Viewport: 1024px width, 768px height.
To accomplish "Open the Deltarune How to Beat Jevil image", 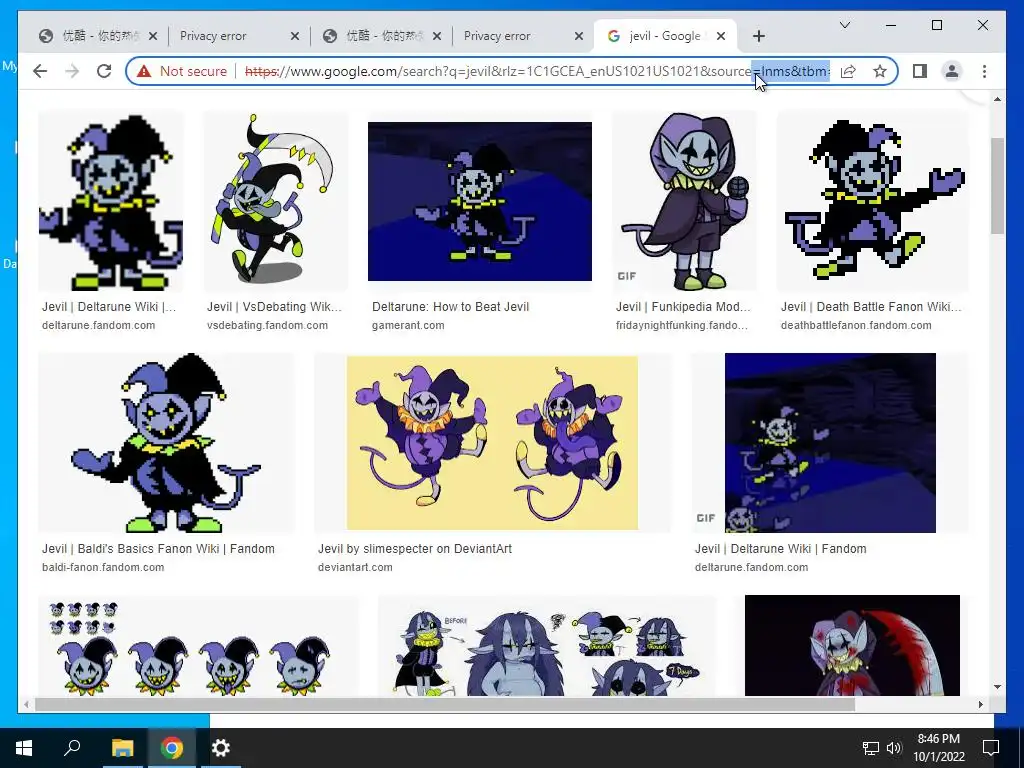I will [480, 201].
